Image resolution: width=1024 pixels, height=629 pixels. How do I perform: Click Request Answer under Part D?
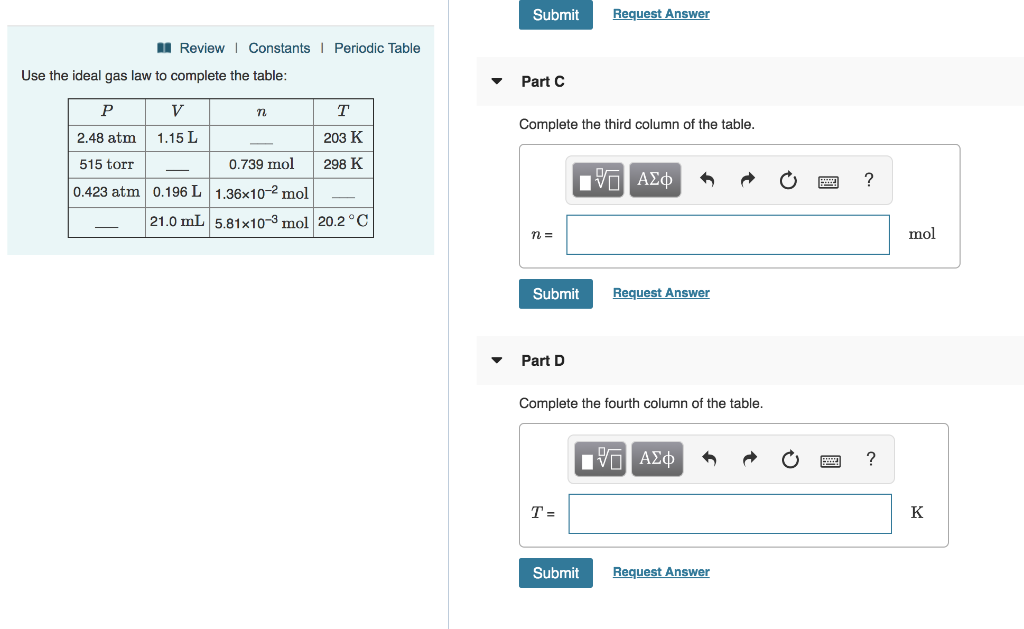click(x=660, y=571)
